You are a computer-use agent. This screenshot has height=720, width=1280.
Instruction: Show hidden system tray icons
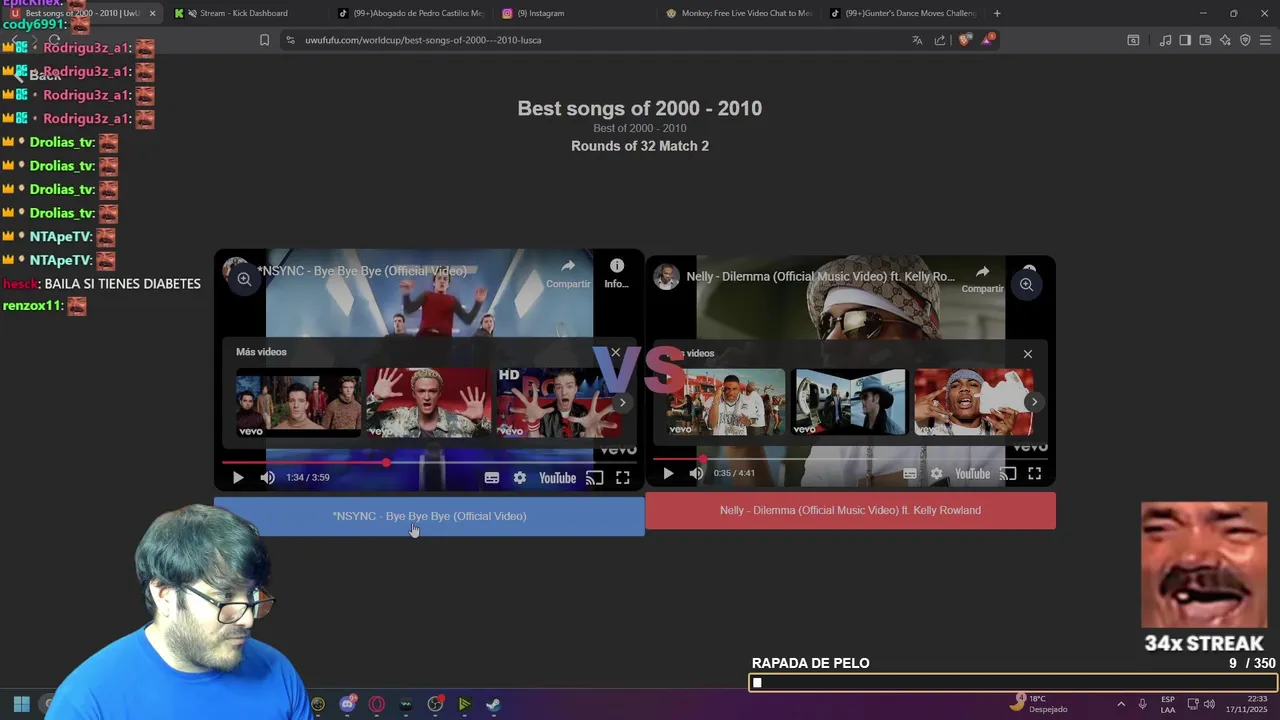[x=1121, y=704]
